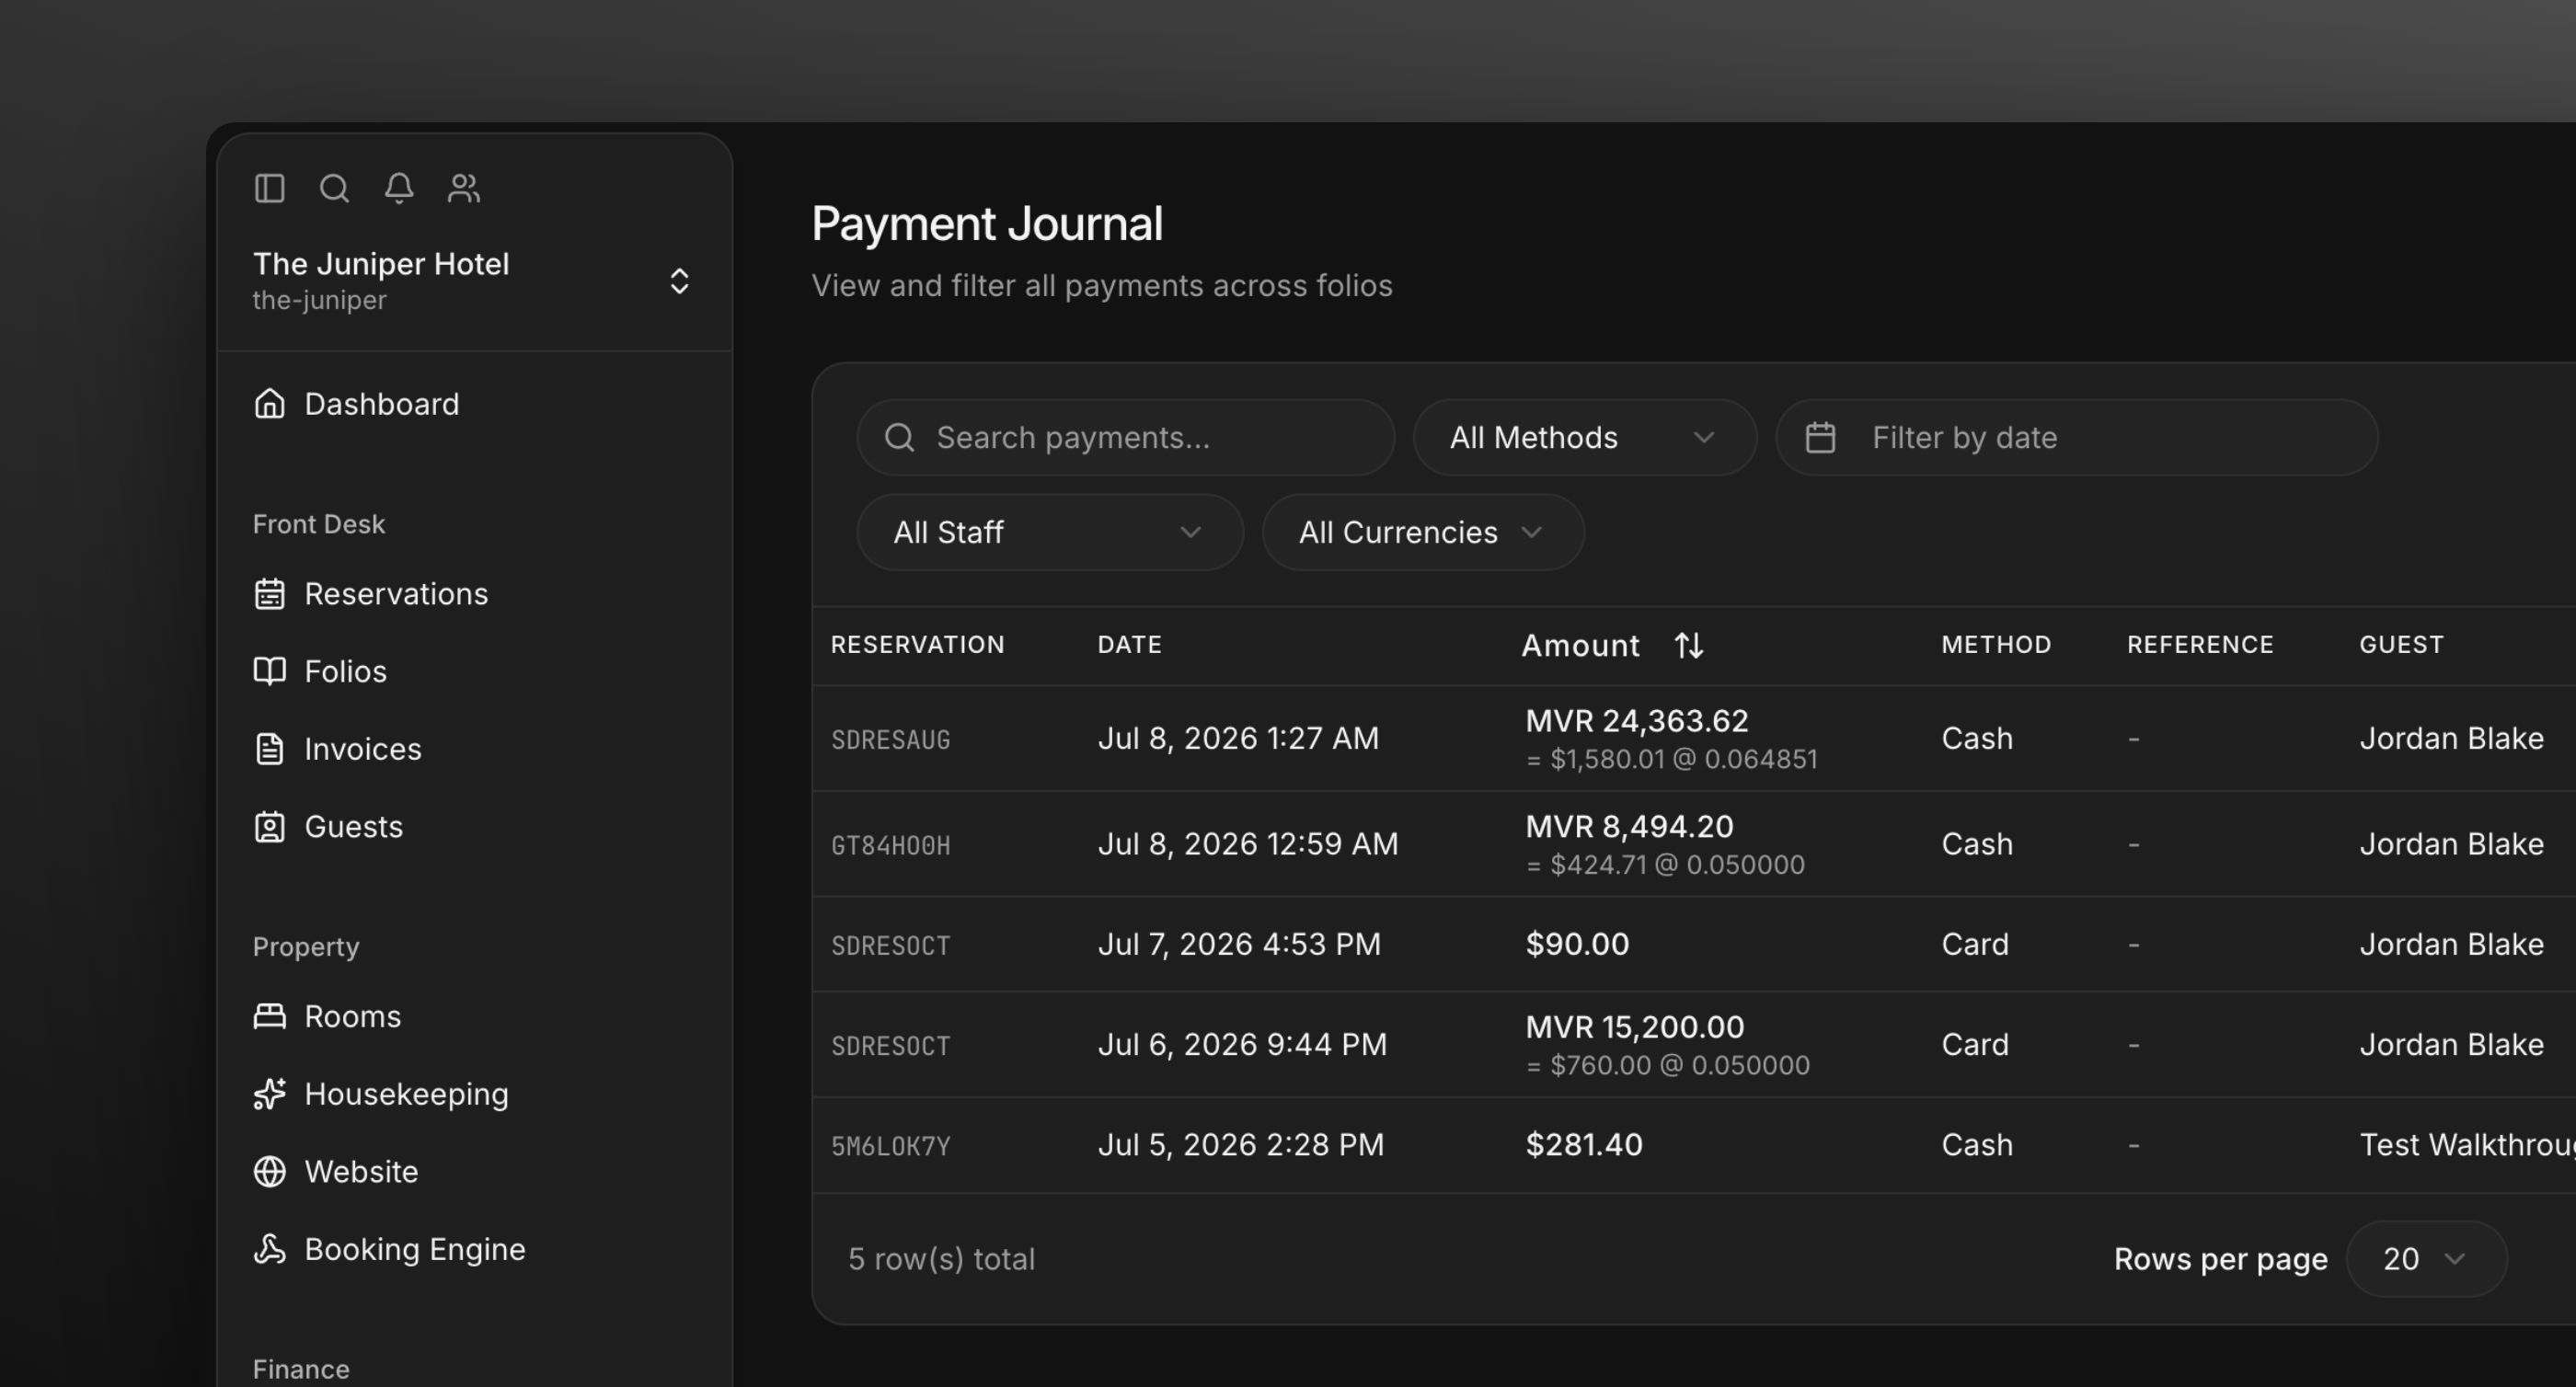Click the Reservations calendar icon
The height and width of the screenshot is (1387, 2576).
270,594
